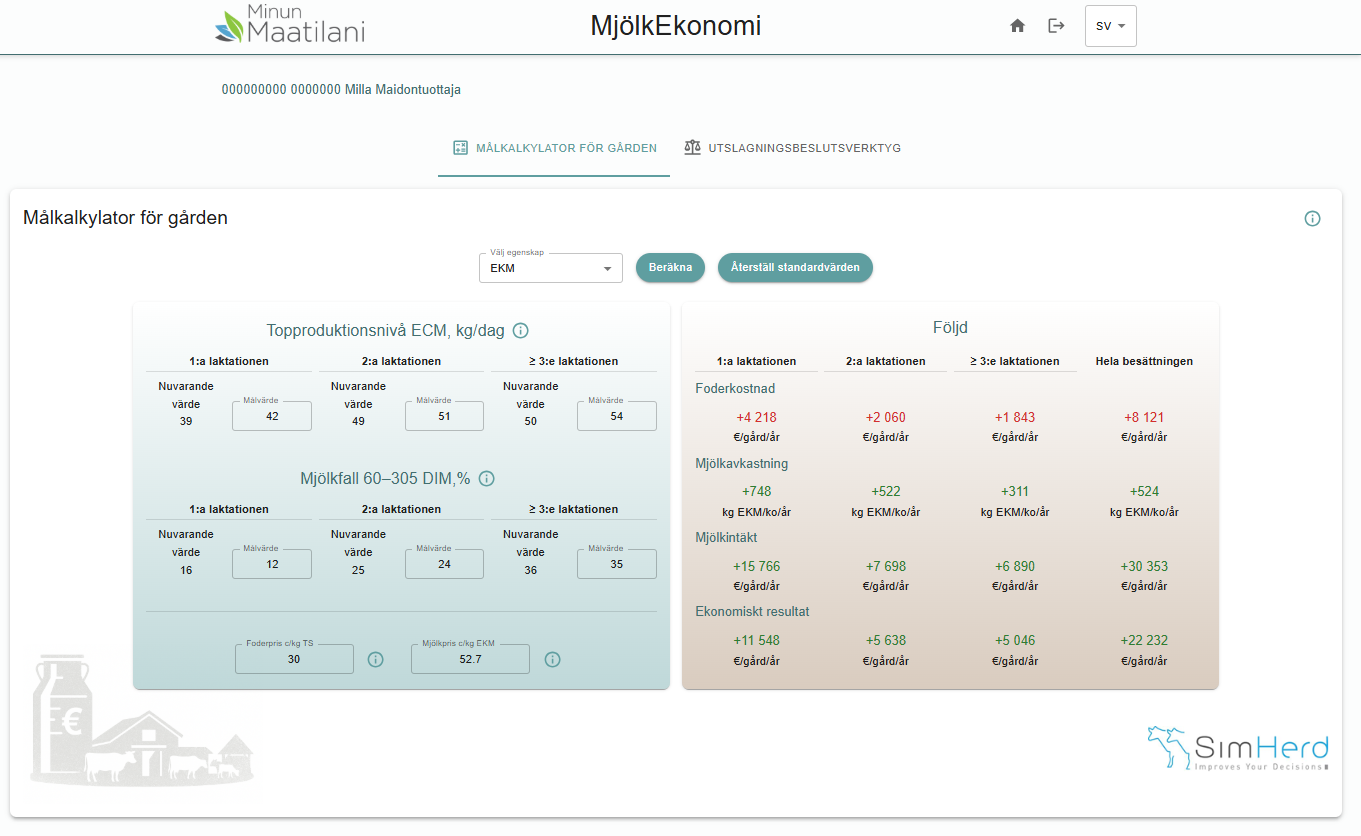Click the SimHerd logo
Viewport: 1361px width, 836px height.
point(1238,748)
